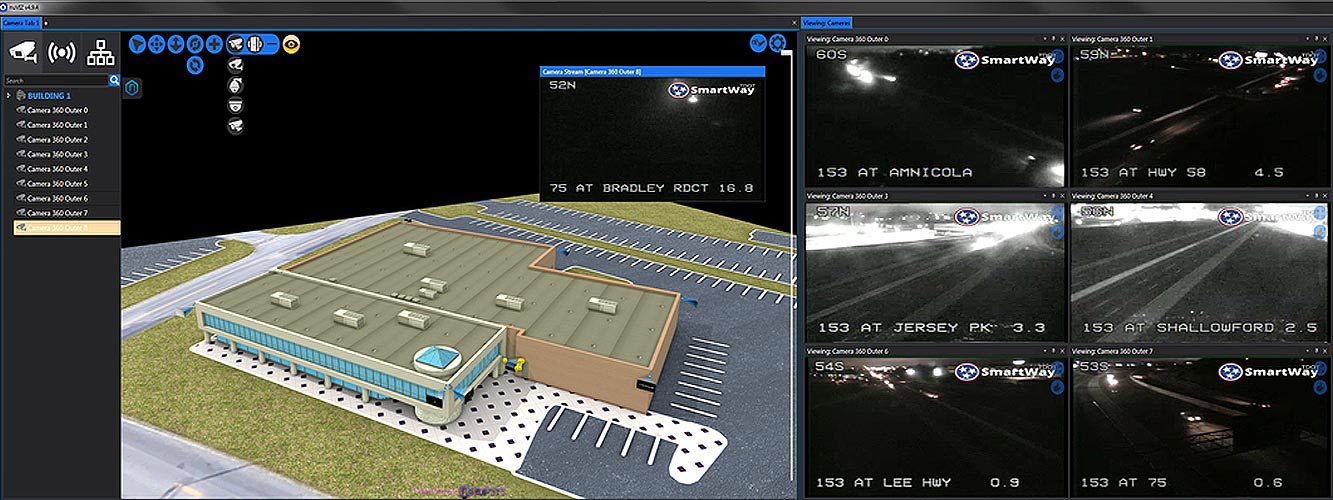Select the orbit rotate tool

195,44
